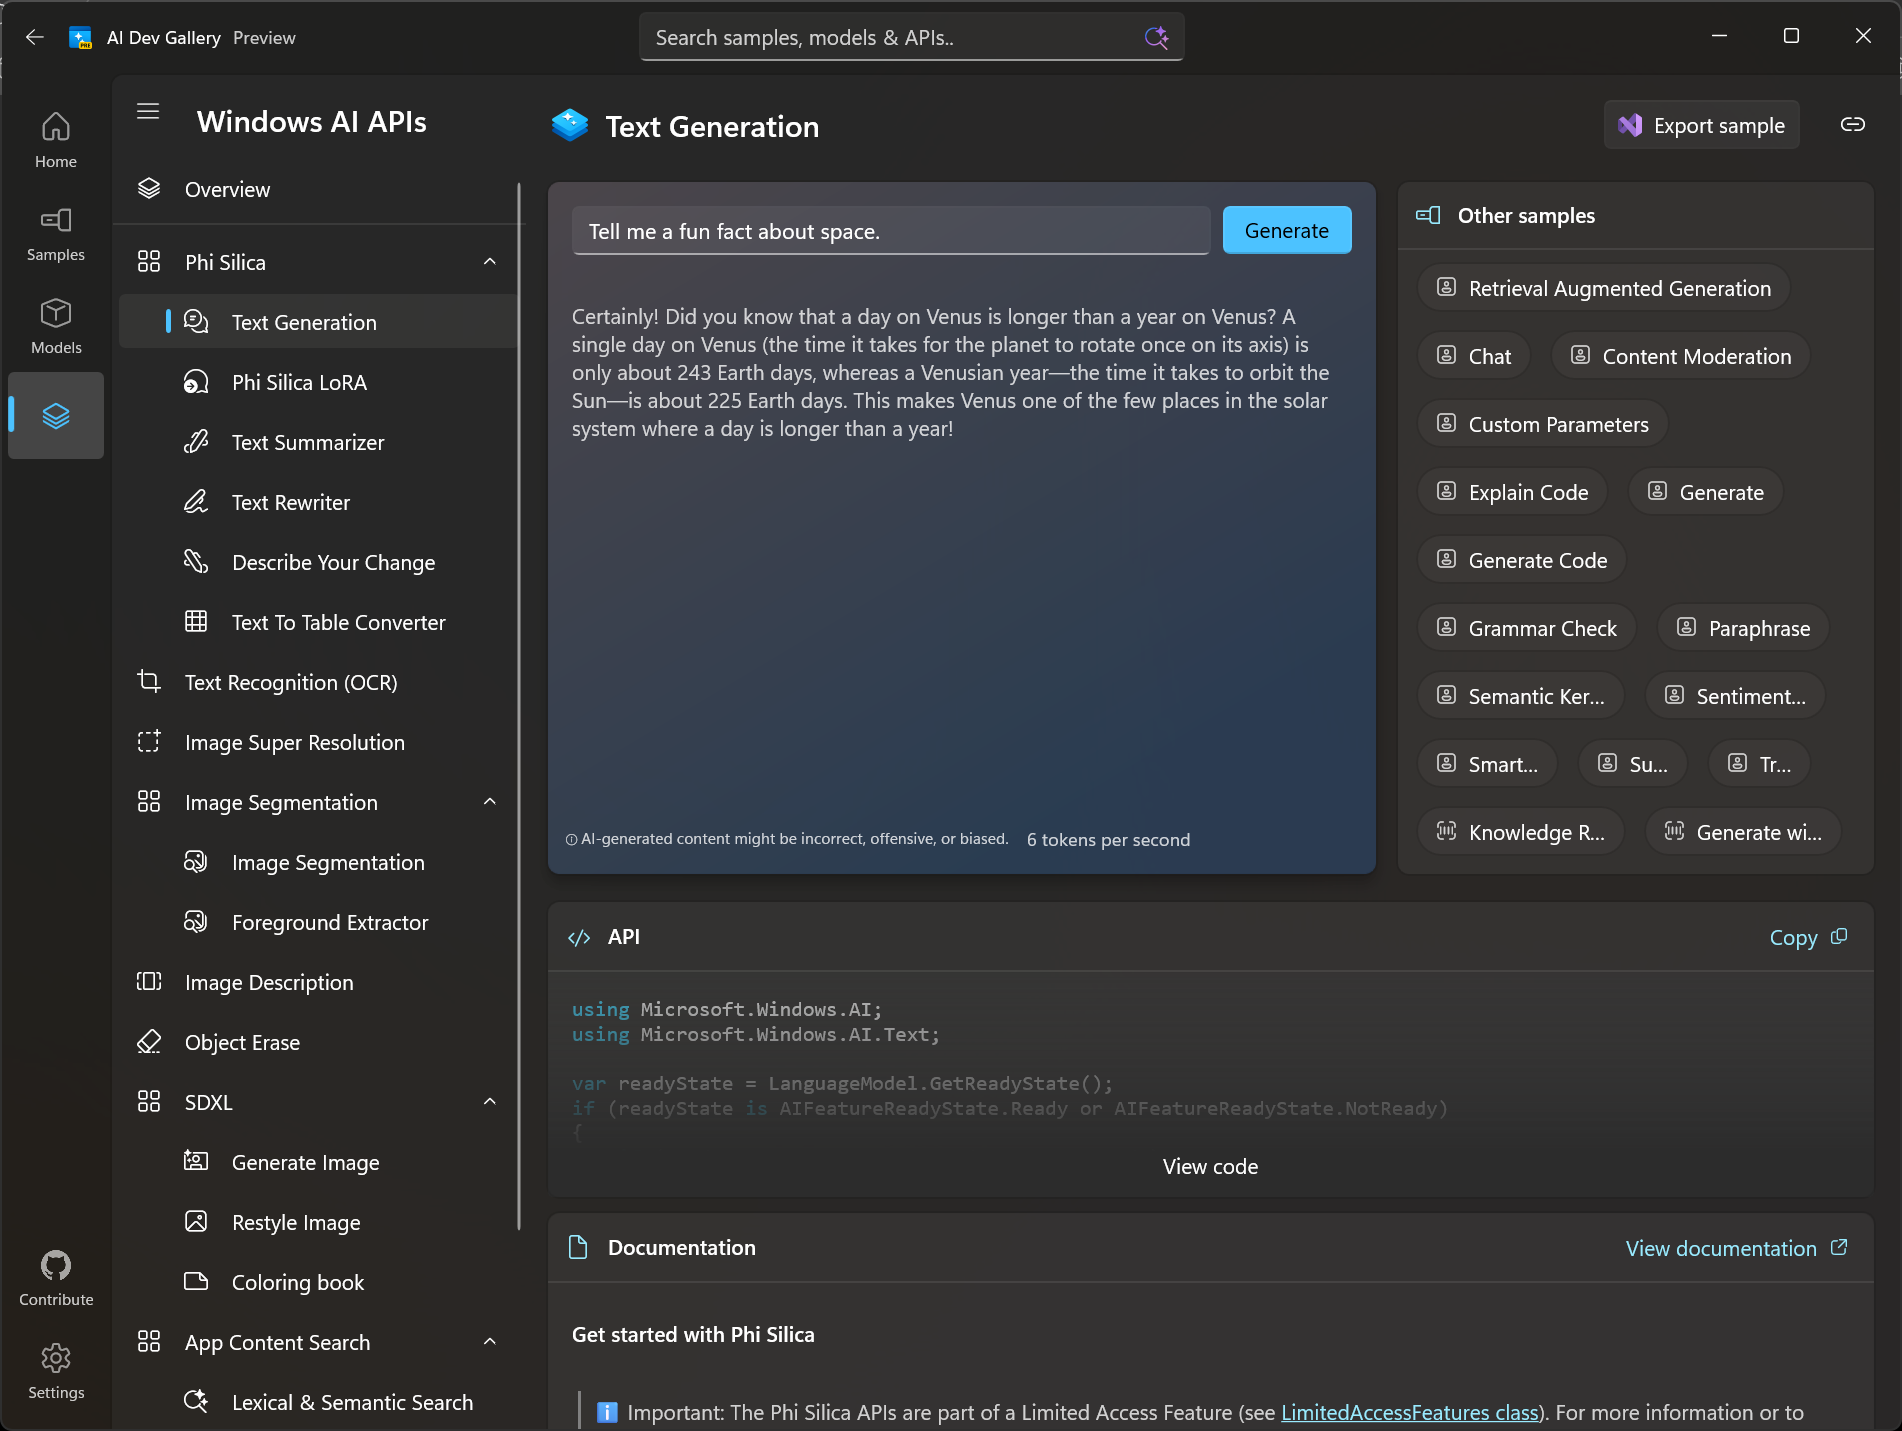This screenshot has height=1431, width=1902.
Task: Collapse the App Content Search section
Action: (489, 1342)
